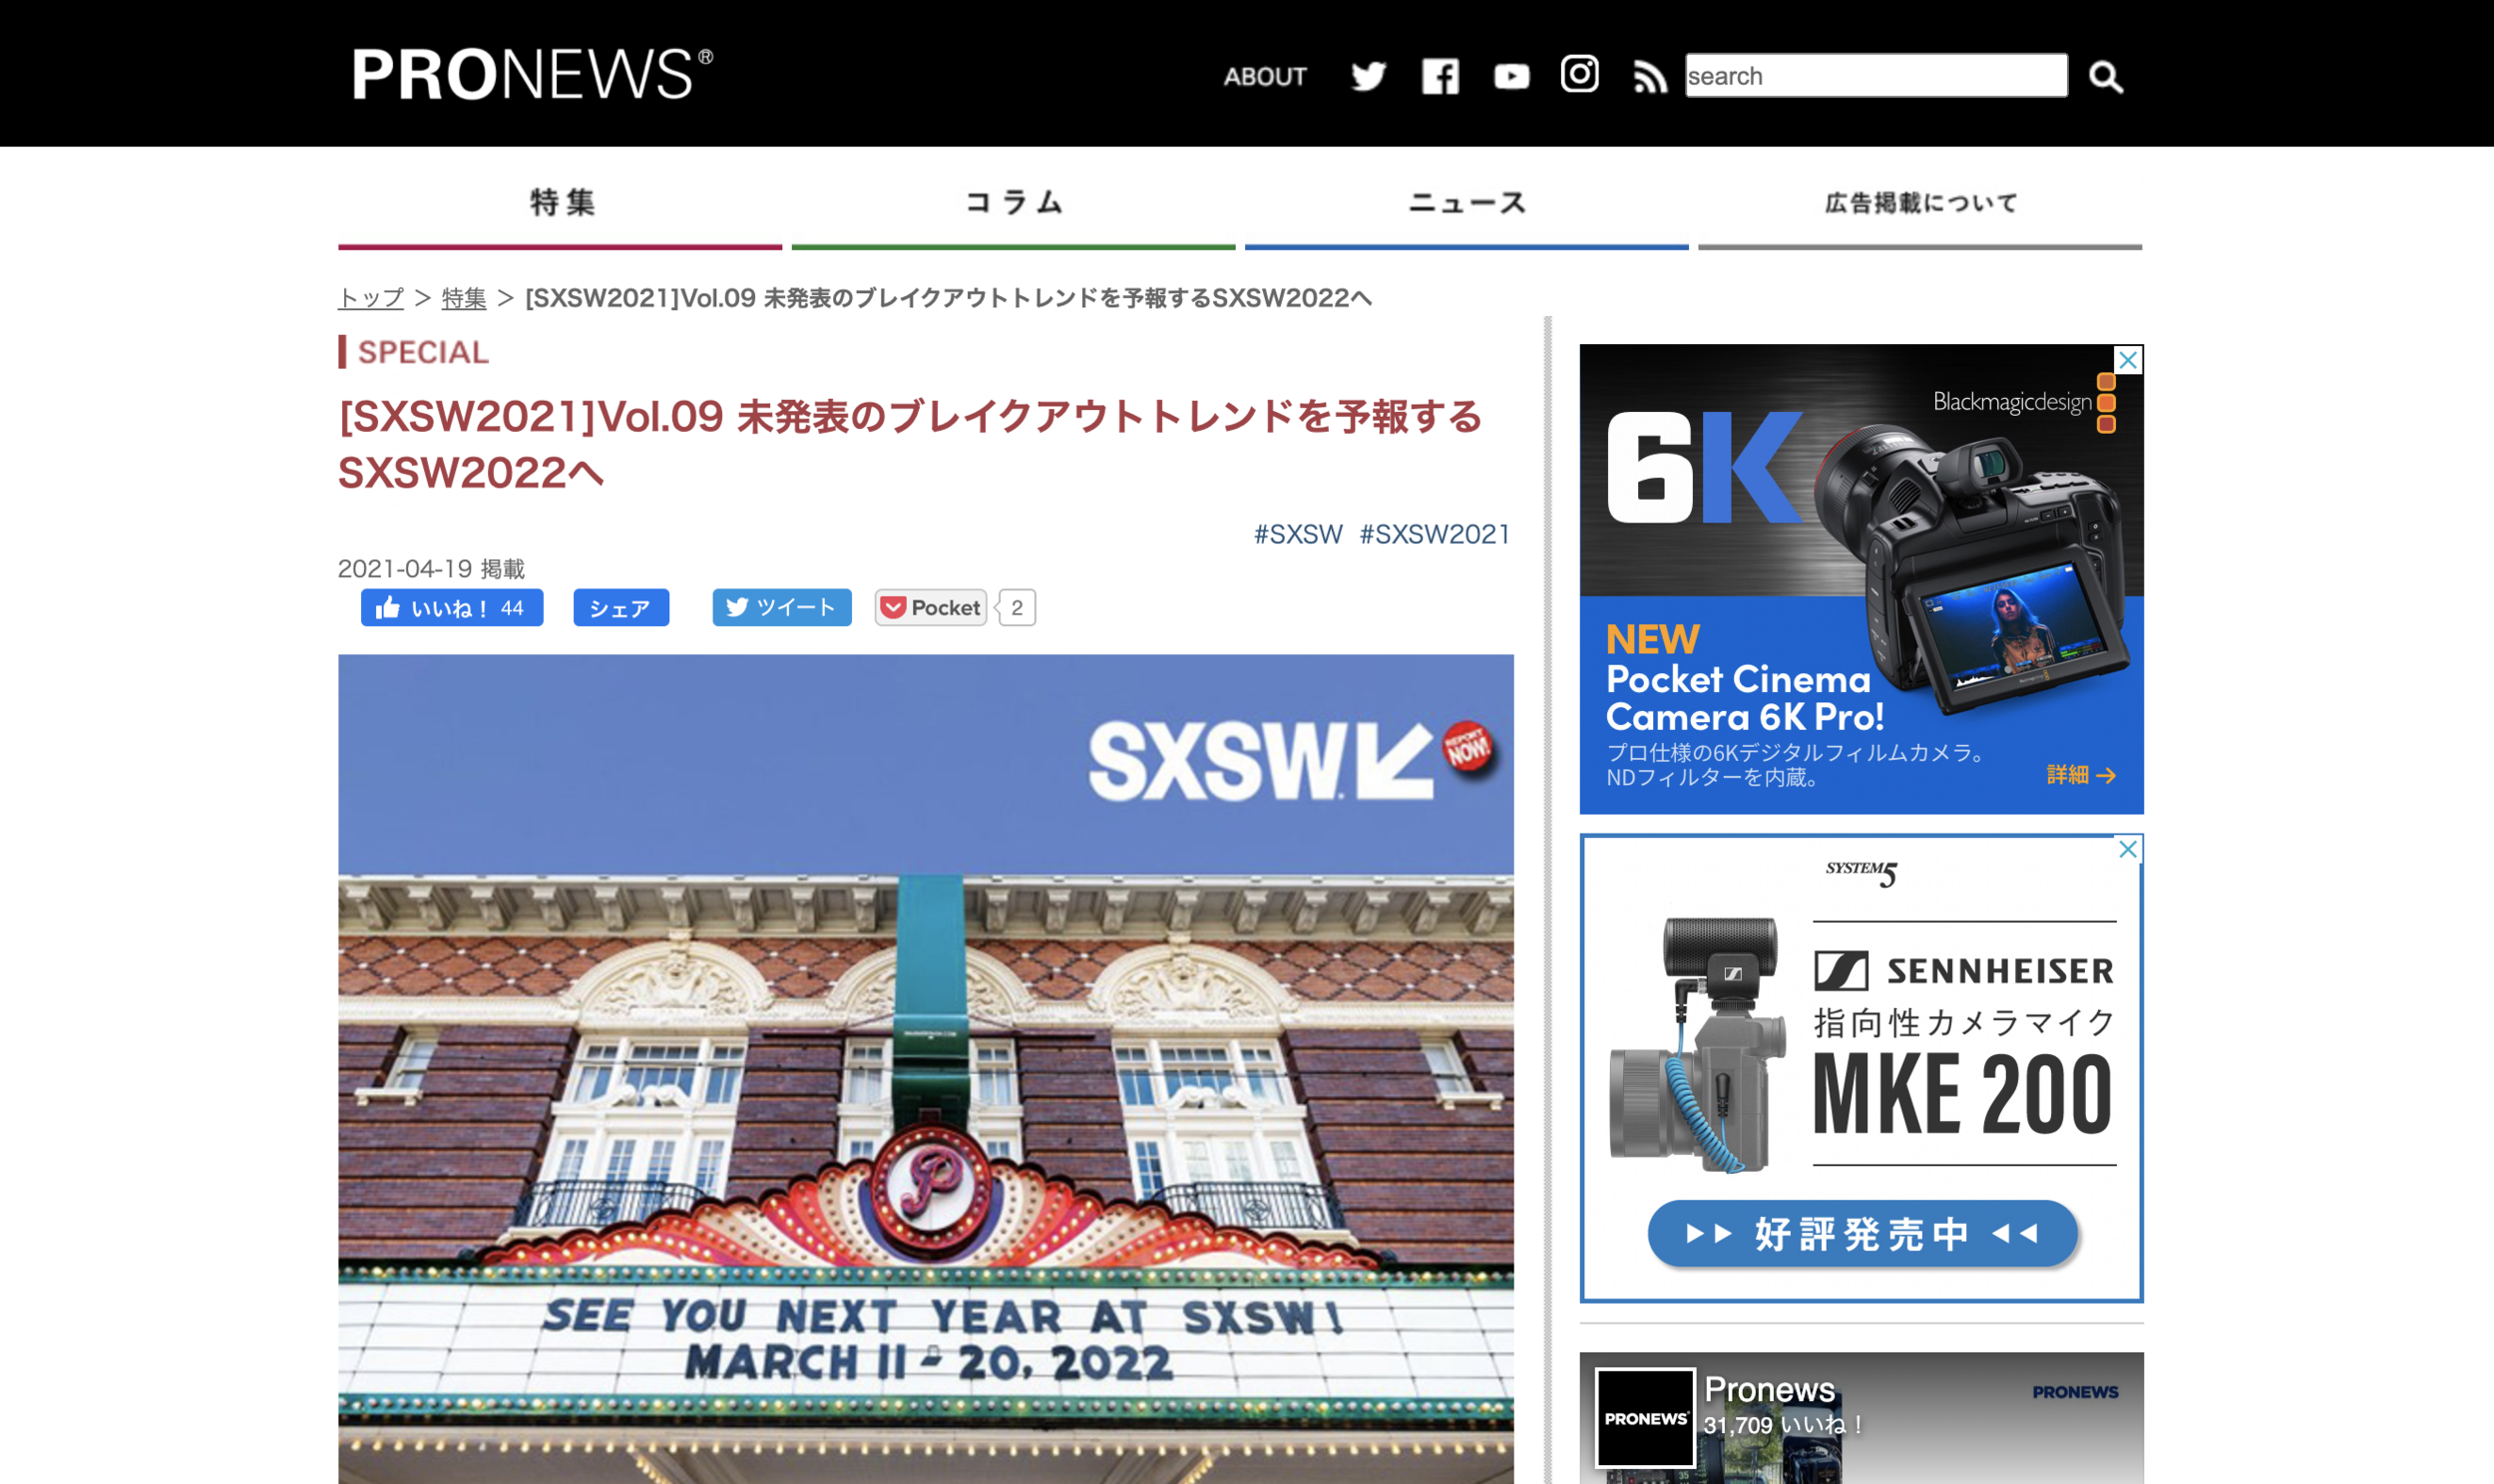Go to the ニュース section tab
The image size is (2494, 1484).
[1467, 203]
